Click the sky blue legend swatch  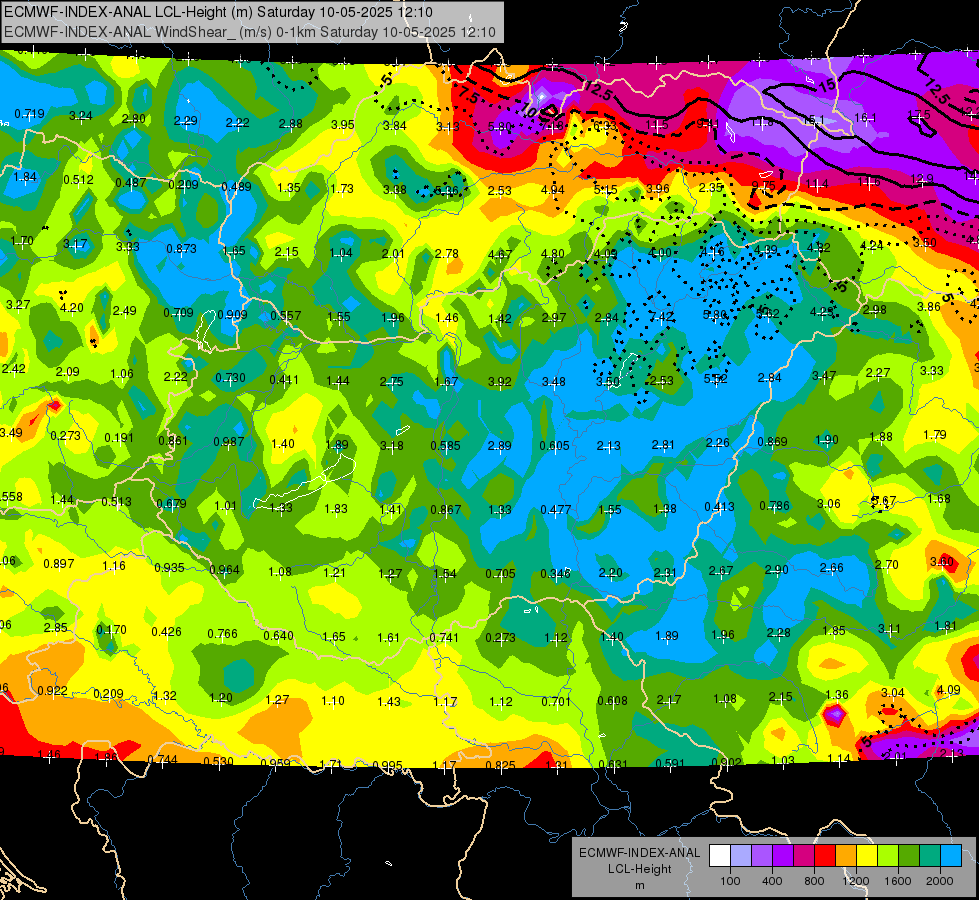[x=951, y=856]
